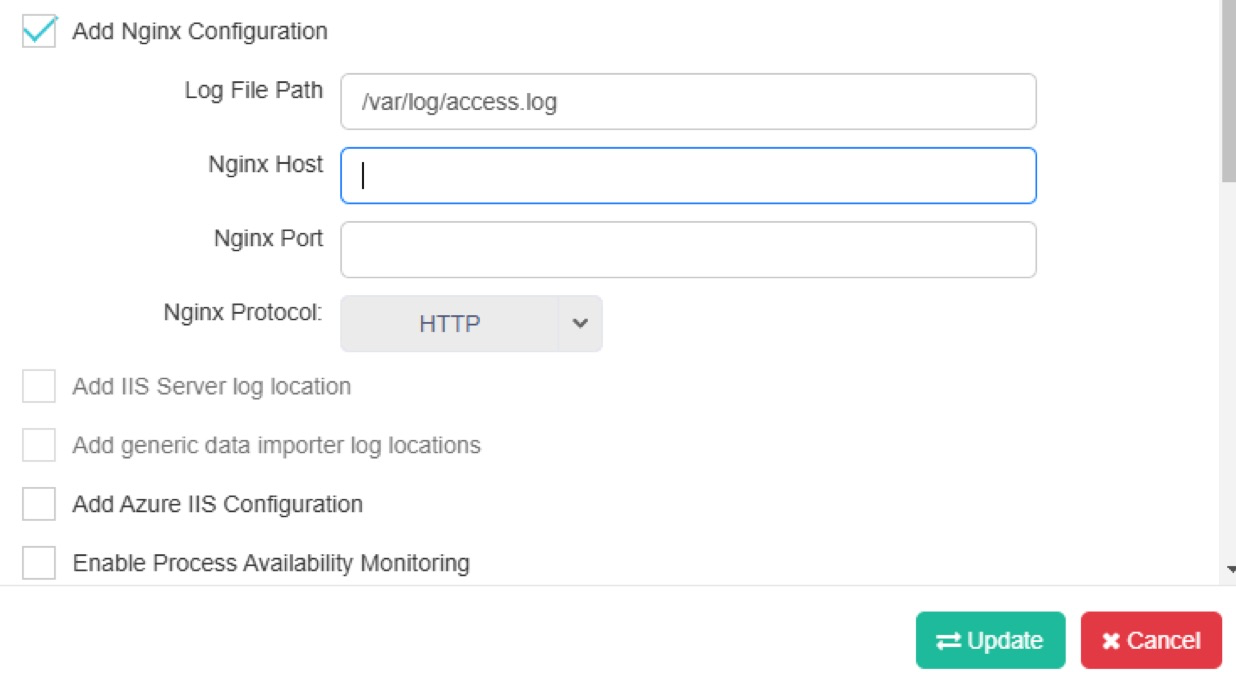Open the Nginx Protocol HTTP dropdown
Image resolution: width=1236 pixels, height=690 pixels.
click(471, 323)
